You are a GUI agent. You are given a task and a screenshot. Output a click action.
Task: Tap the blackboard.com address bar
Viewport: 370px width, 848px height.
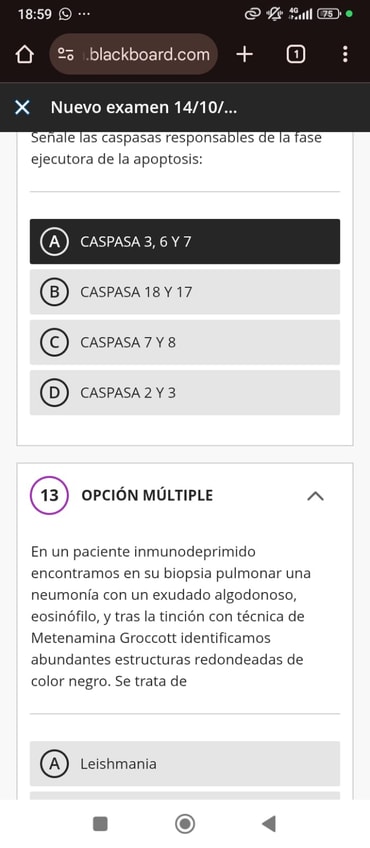(x=134, y=54)
